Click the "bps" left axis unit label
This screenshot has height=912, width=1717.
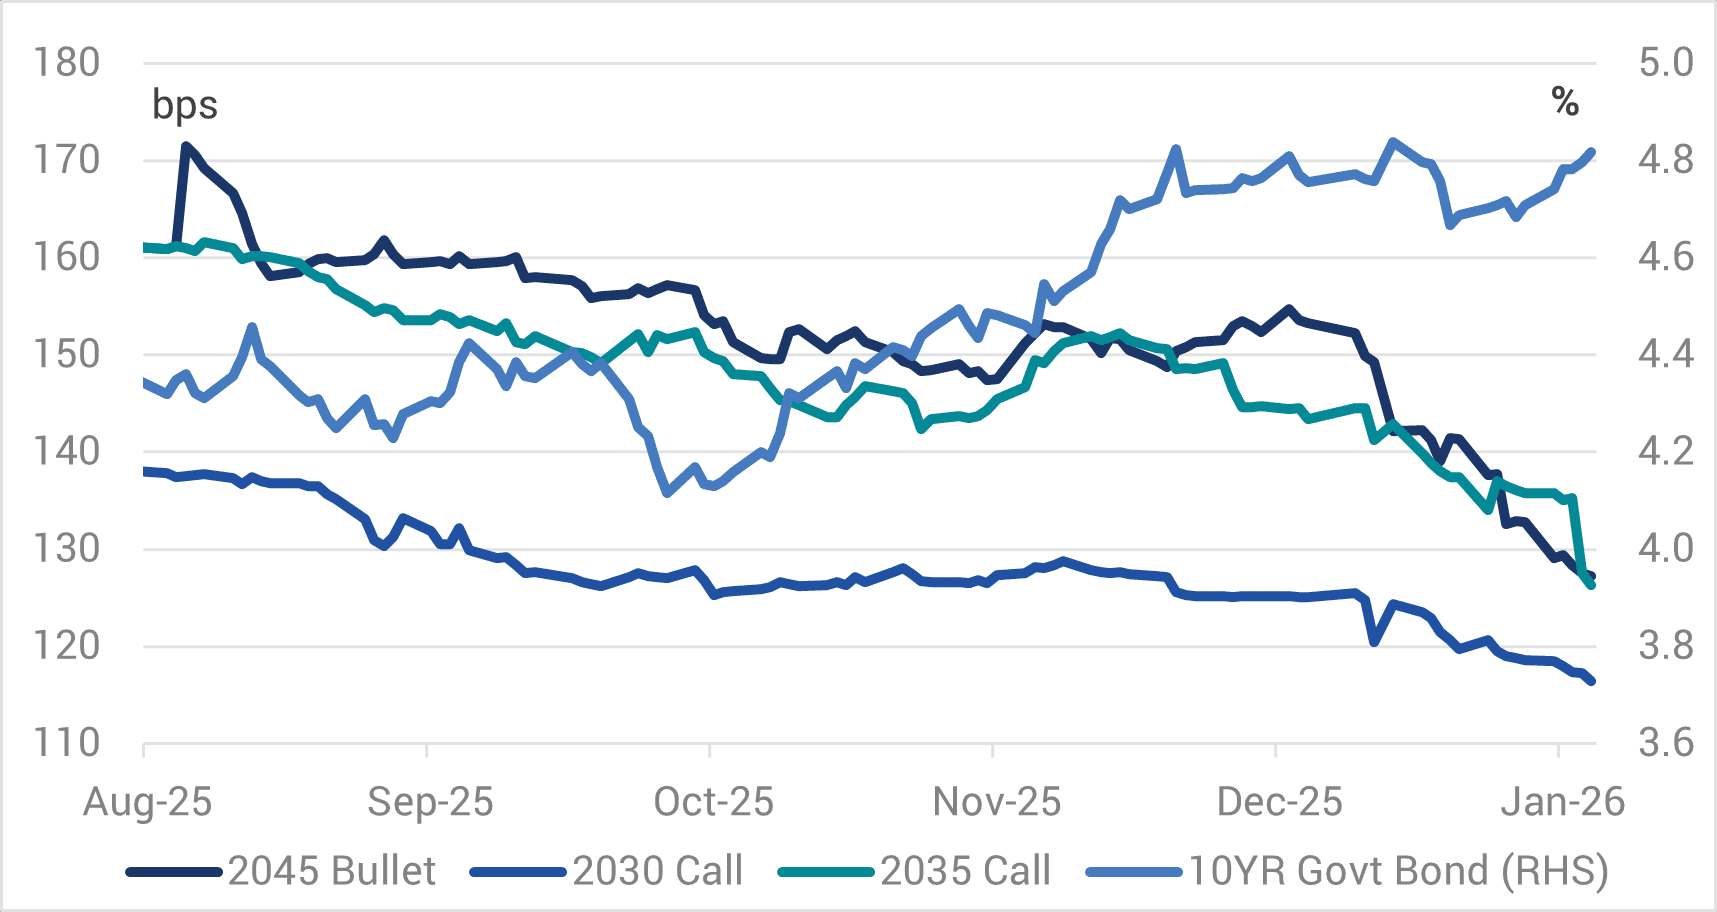(x=185, y=105)
